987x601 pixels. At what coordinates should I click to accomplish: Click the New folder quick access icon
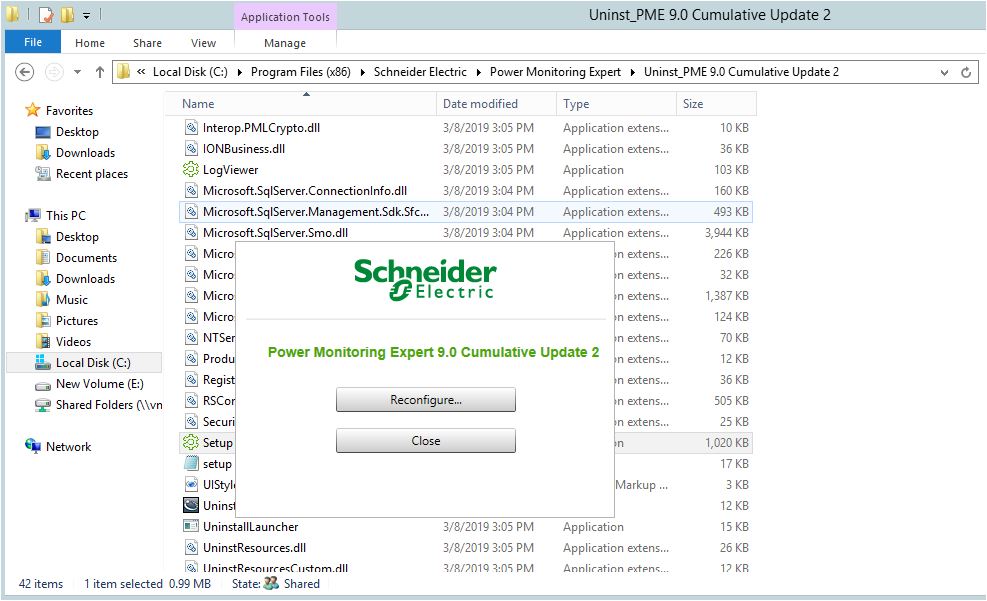(x=67, y=14)
